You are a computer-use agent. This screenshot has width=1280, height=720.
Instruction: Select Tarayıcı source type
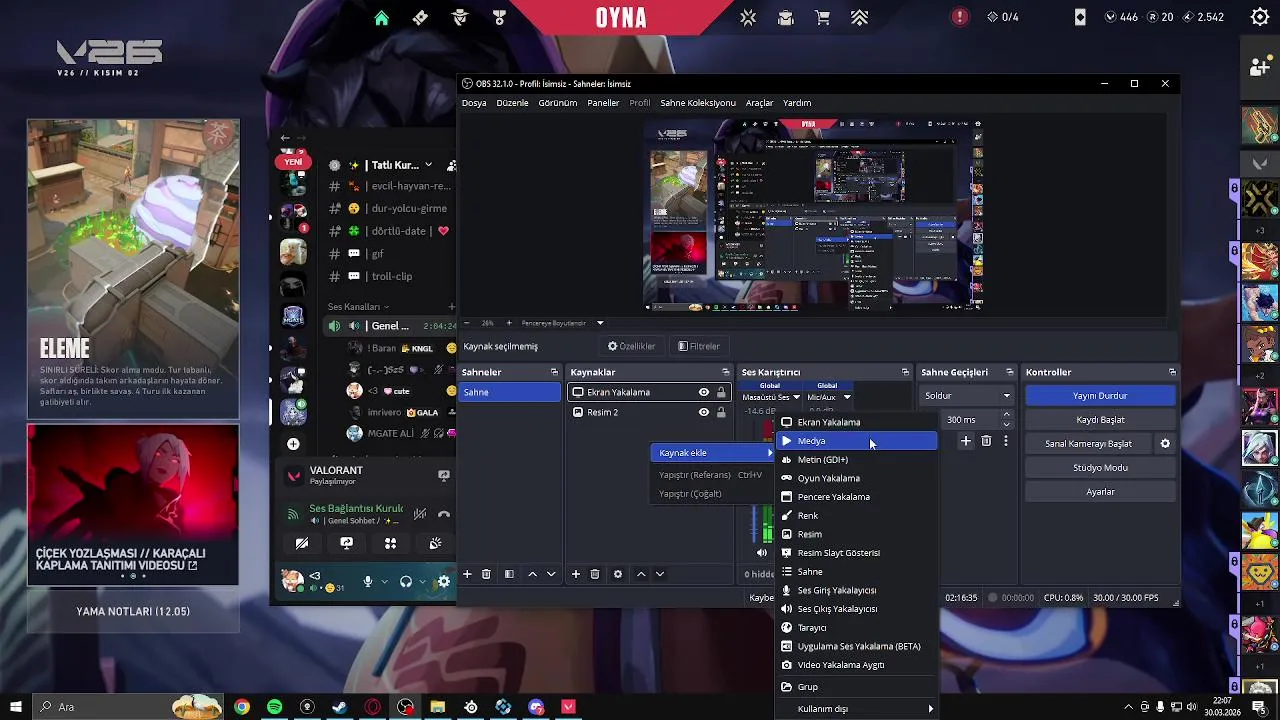[857, 628]
